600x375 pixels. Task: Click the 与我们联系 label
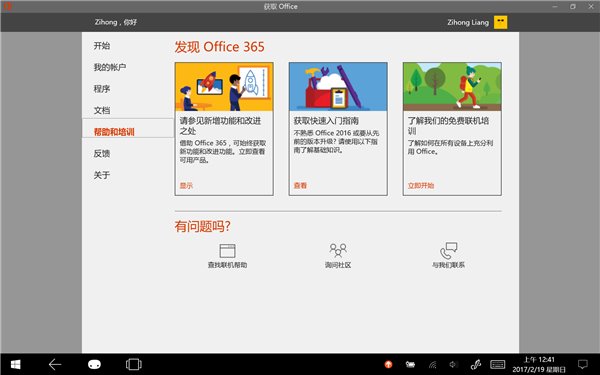448,265
